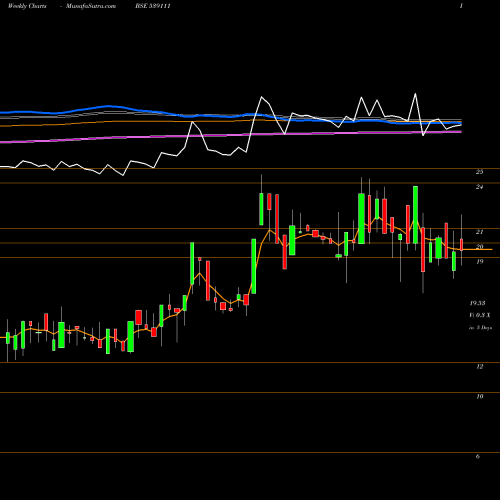
Task: Click the price axis label '21'
Action: [479, 232]
